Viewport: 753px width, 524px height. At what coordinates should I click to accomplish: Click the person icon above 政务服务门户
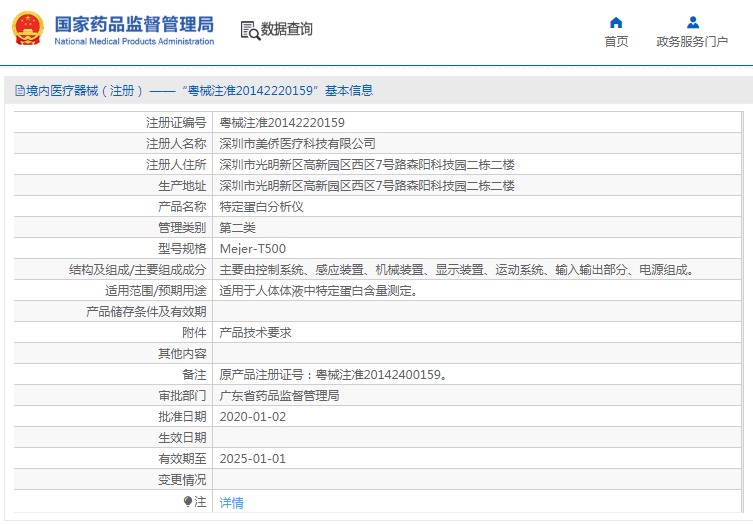[x=692, y=22]
